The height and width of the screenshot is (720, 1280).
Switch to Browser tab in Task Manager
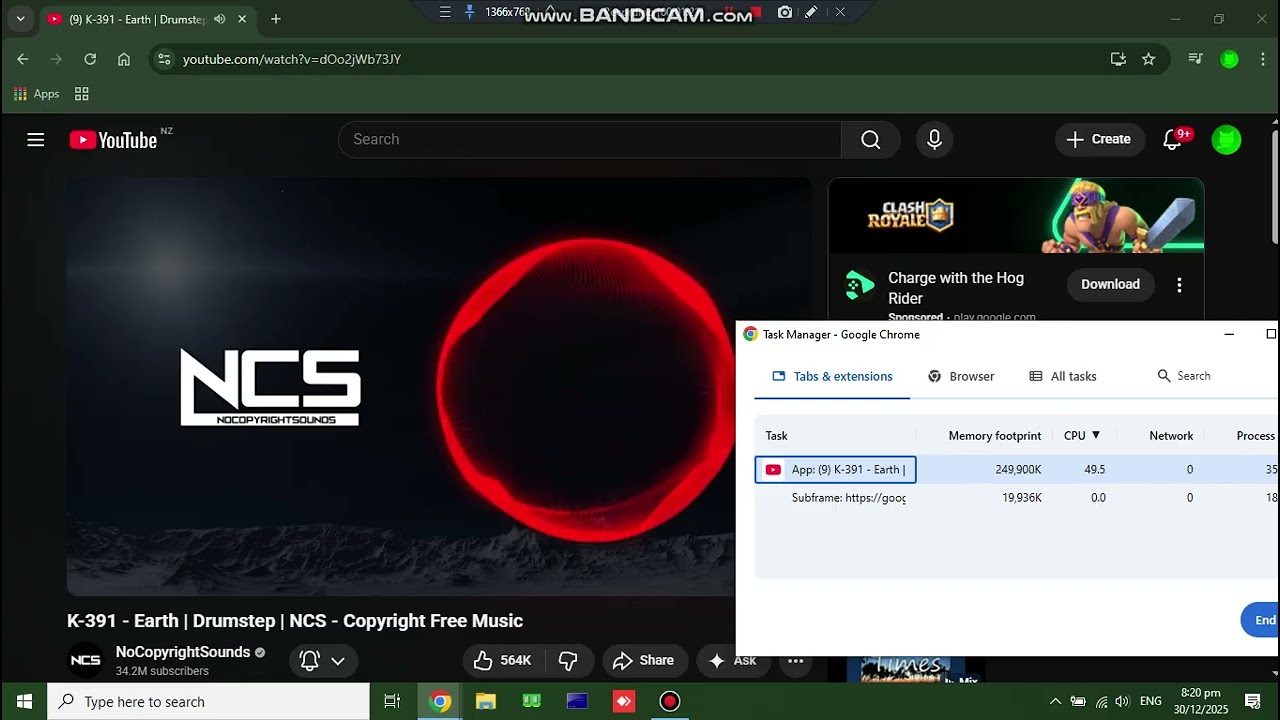click(x=961, y=376)
